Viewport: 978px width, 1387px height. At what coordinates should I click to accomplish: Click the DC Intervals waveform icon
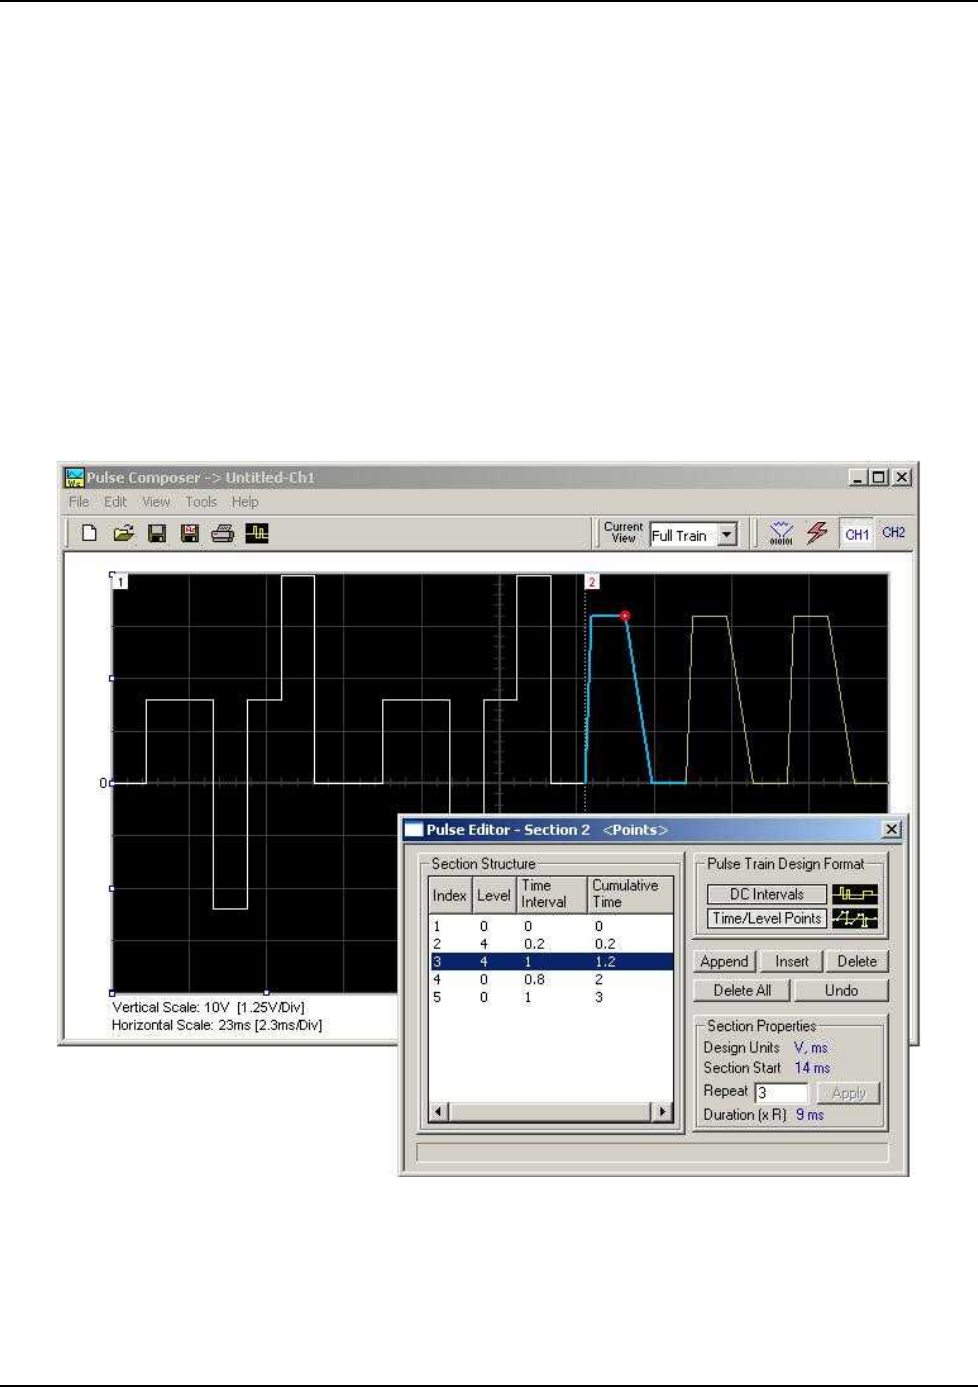coord(855,894)
